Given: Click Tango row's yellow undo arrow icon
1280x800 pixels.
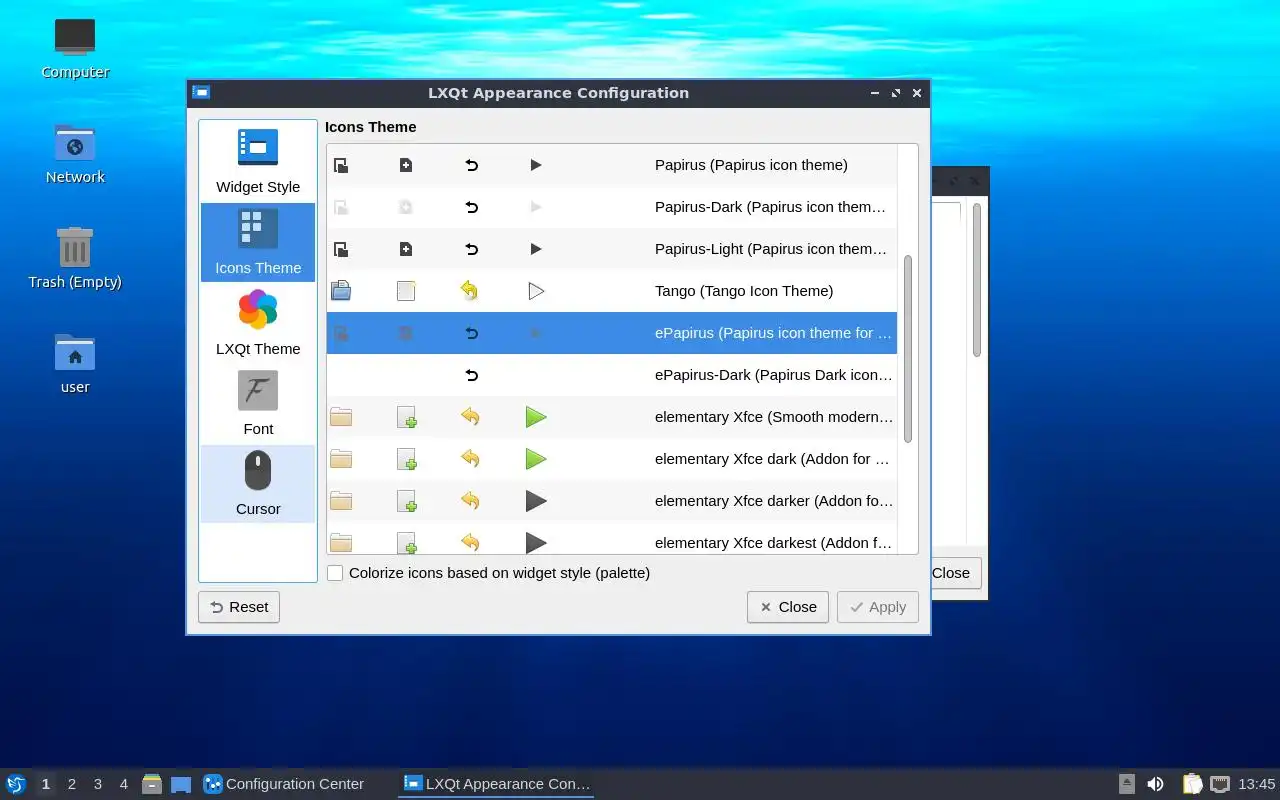Looking at the screenshot, I should pos(469,291).
